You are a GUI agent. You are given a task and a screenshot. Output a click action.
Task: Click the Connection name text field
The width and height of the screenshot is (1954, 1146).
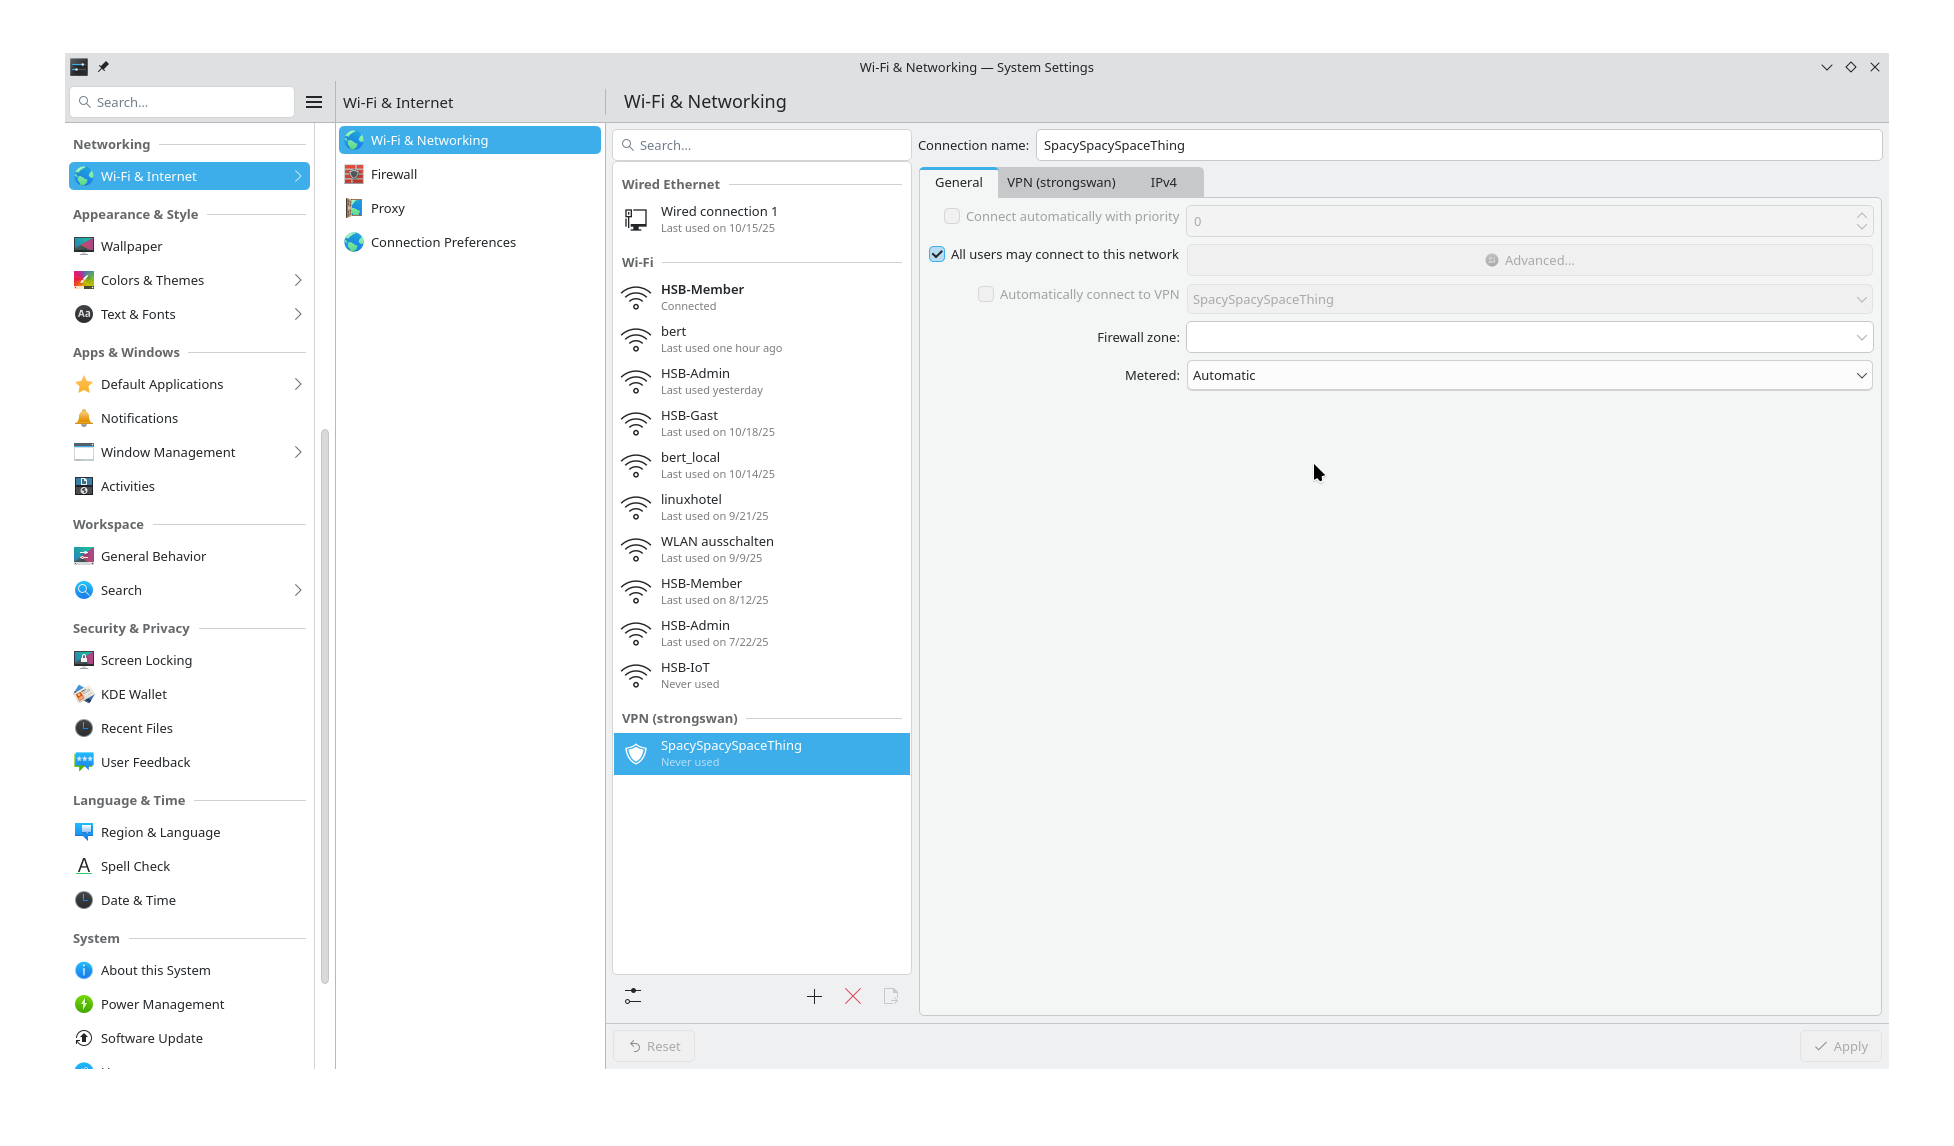pos(1458,145)
